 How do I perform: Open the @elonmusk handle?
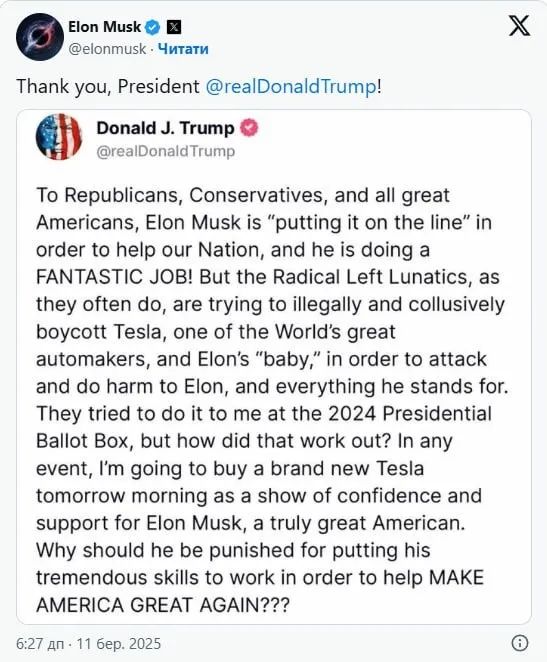pyautogui.click(x=107, y=49)
